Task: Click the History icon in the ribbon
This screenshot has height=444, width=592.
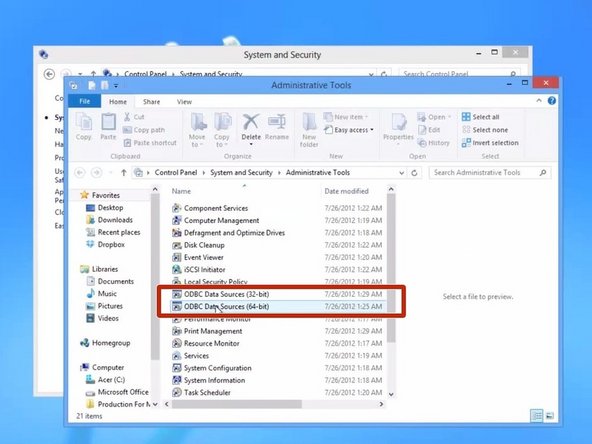Action: coord(422,143)
